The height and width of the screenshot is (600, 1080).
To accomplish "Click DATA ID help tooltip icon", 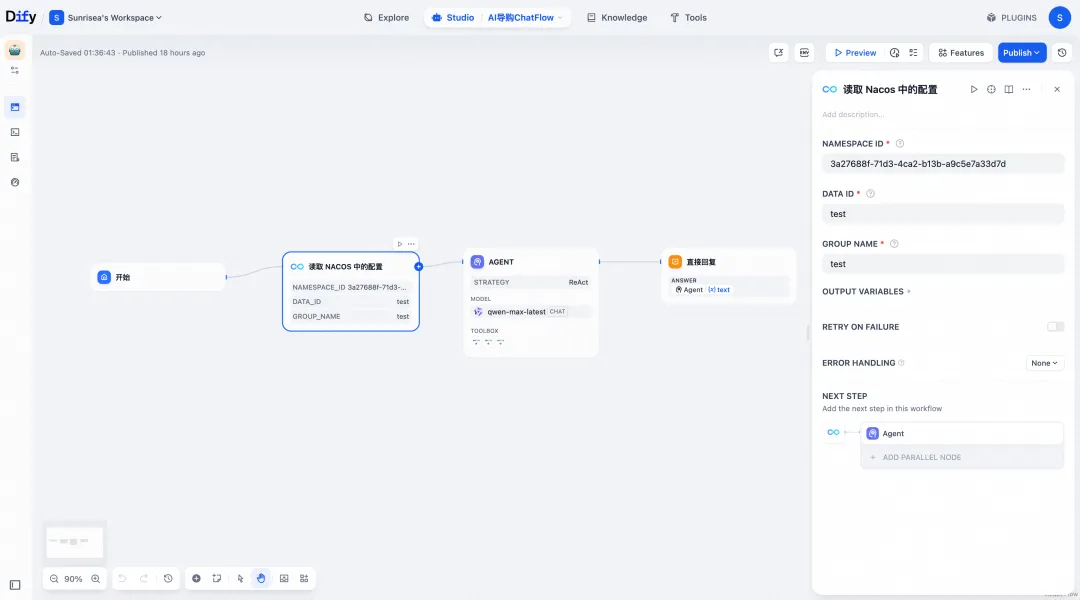I will tap(870, 194).
